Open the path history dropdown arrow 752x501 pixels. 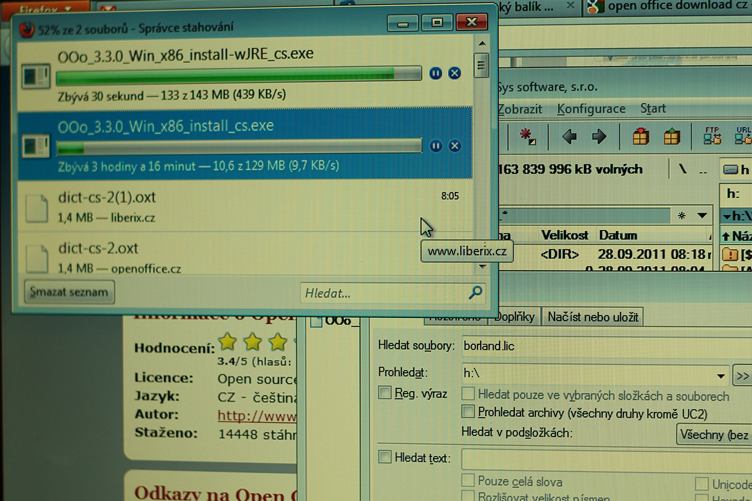point(702,216)
